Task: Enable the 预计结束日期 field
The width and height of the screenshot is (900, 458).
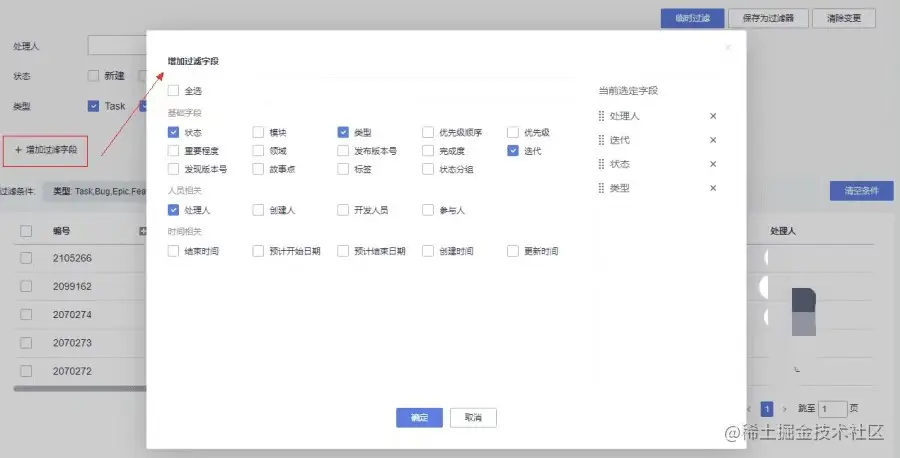Action: 343,251
